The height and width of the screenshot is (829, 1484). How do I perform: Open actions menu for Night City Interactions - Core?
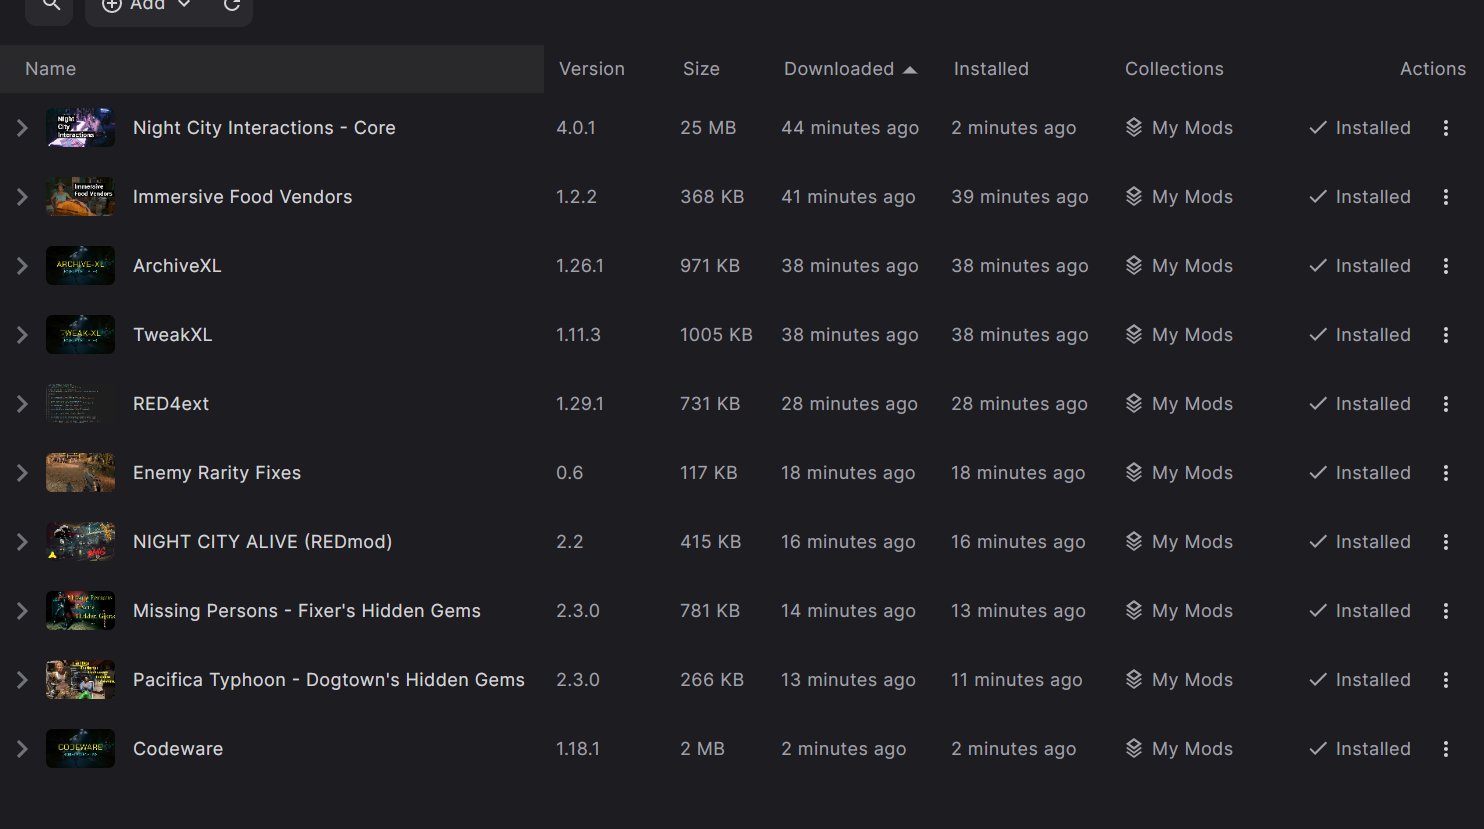click(1446, 128)
